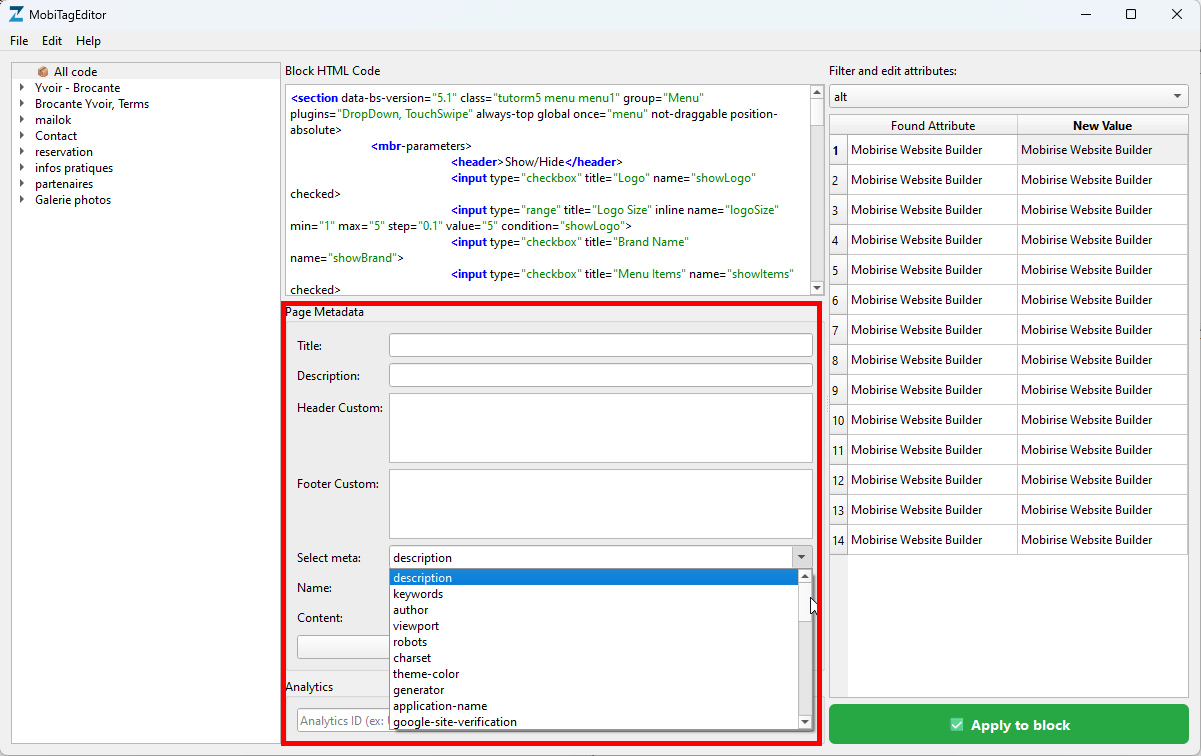This screenshot has width=1201, height=756.
Task: Click the Description input field
Action: 601,375
